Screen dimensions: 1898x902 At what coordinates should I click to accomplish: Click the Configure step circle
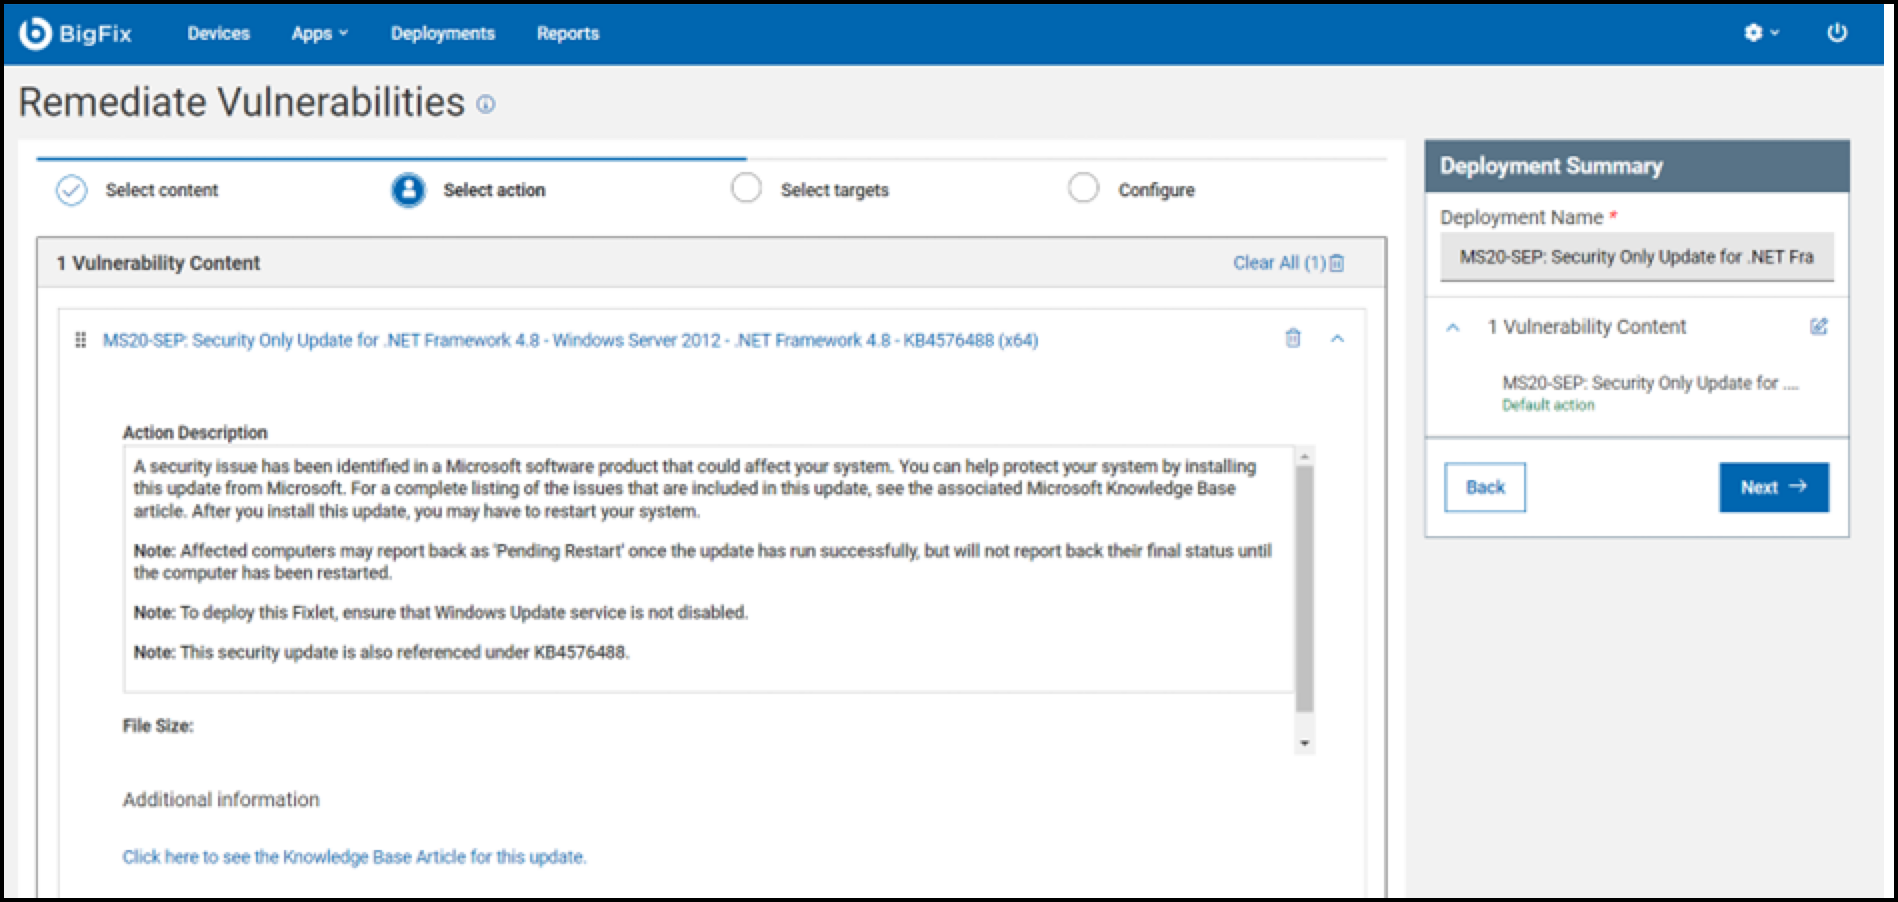pos(1083,188)
